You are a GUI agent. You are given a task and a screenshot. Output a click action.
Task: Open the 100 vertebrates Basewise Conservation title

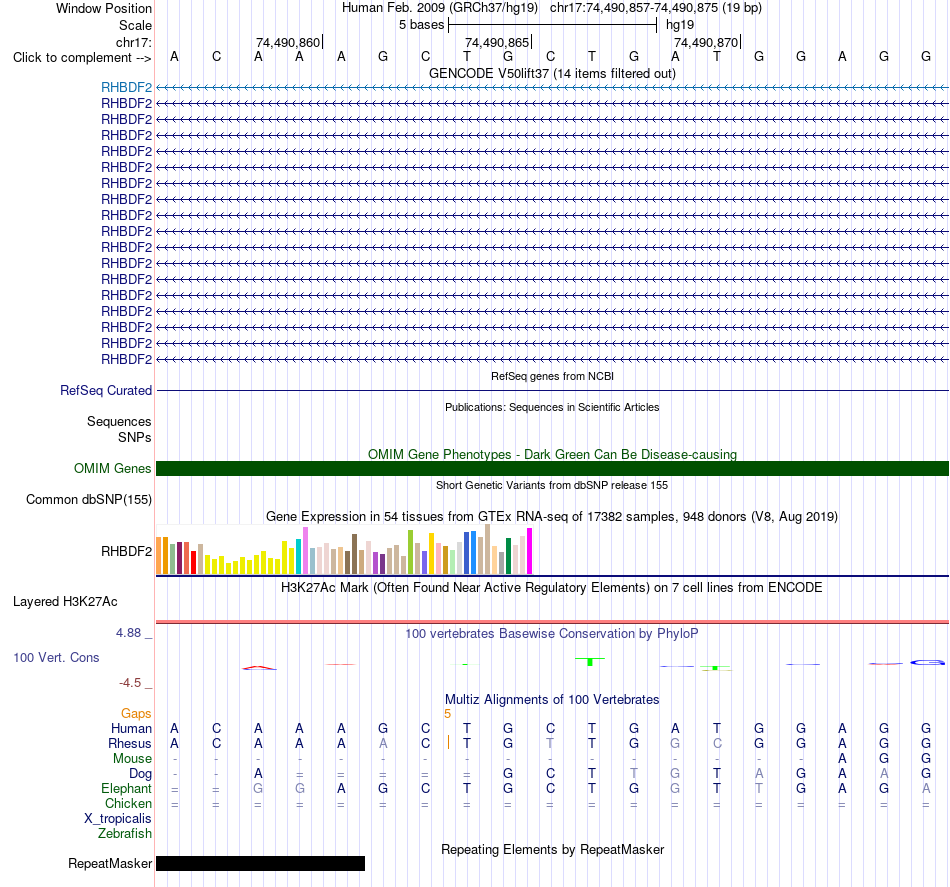pyautogui.click(x=552, y=634)
